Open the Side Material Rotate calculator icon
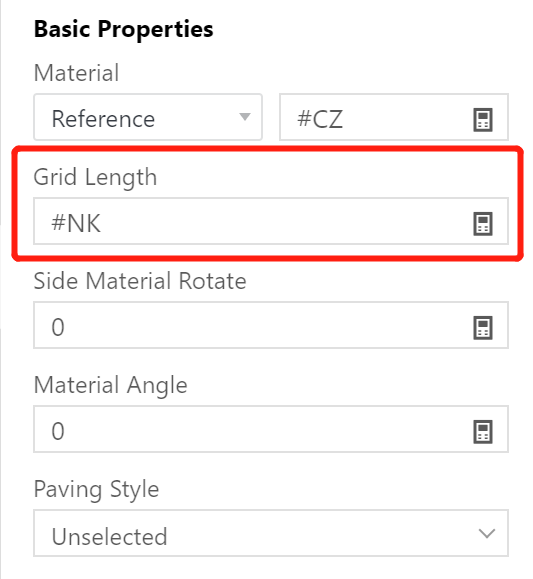The height and width of the screenshot is (579, 533). [482, 328]
